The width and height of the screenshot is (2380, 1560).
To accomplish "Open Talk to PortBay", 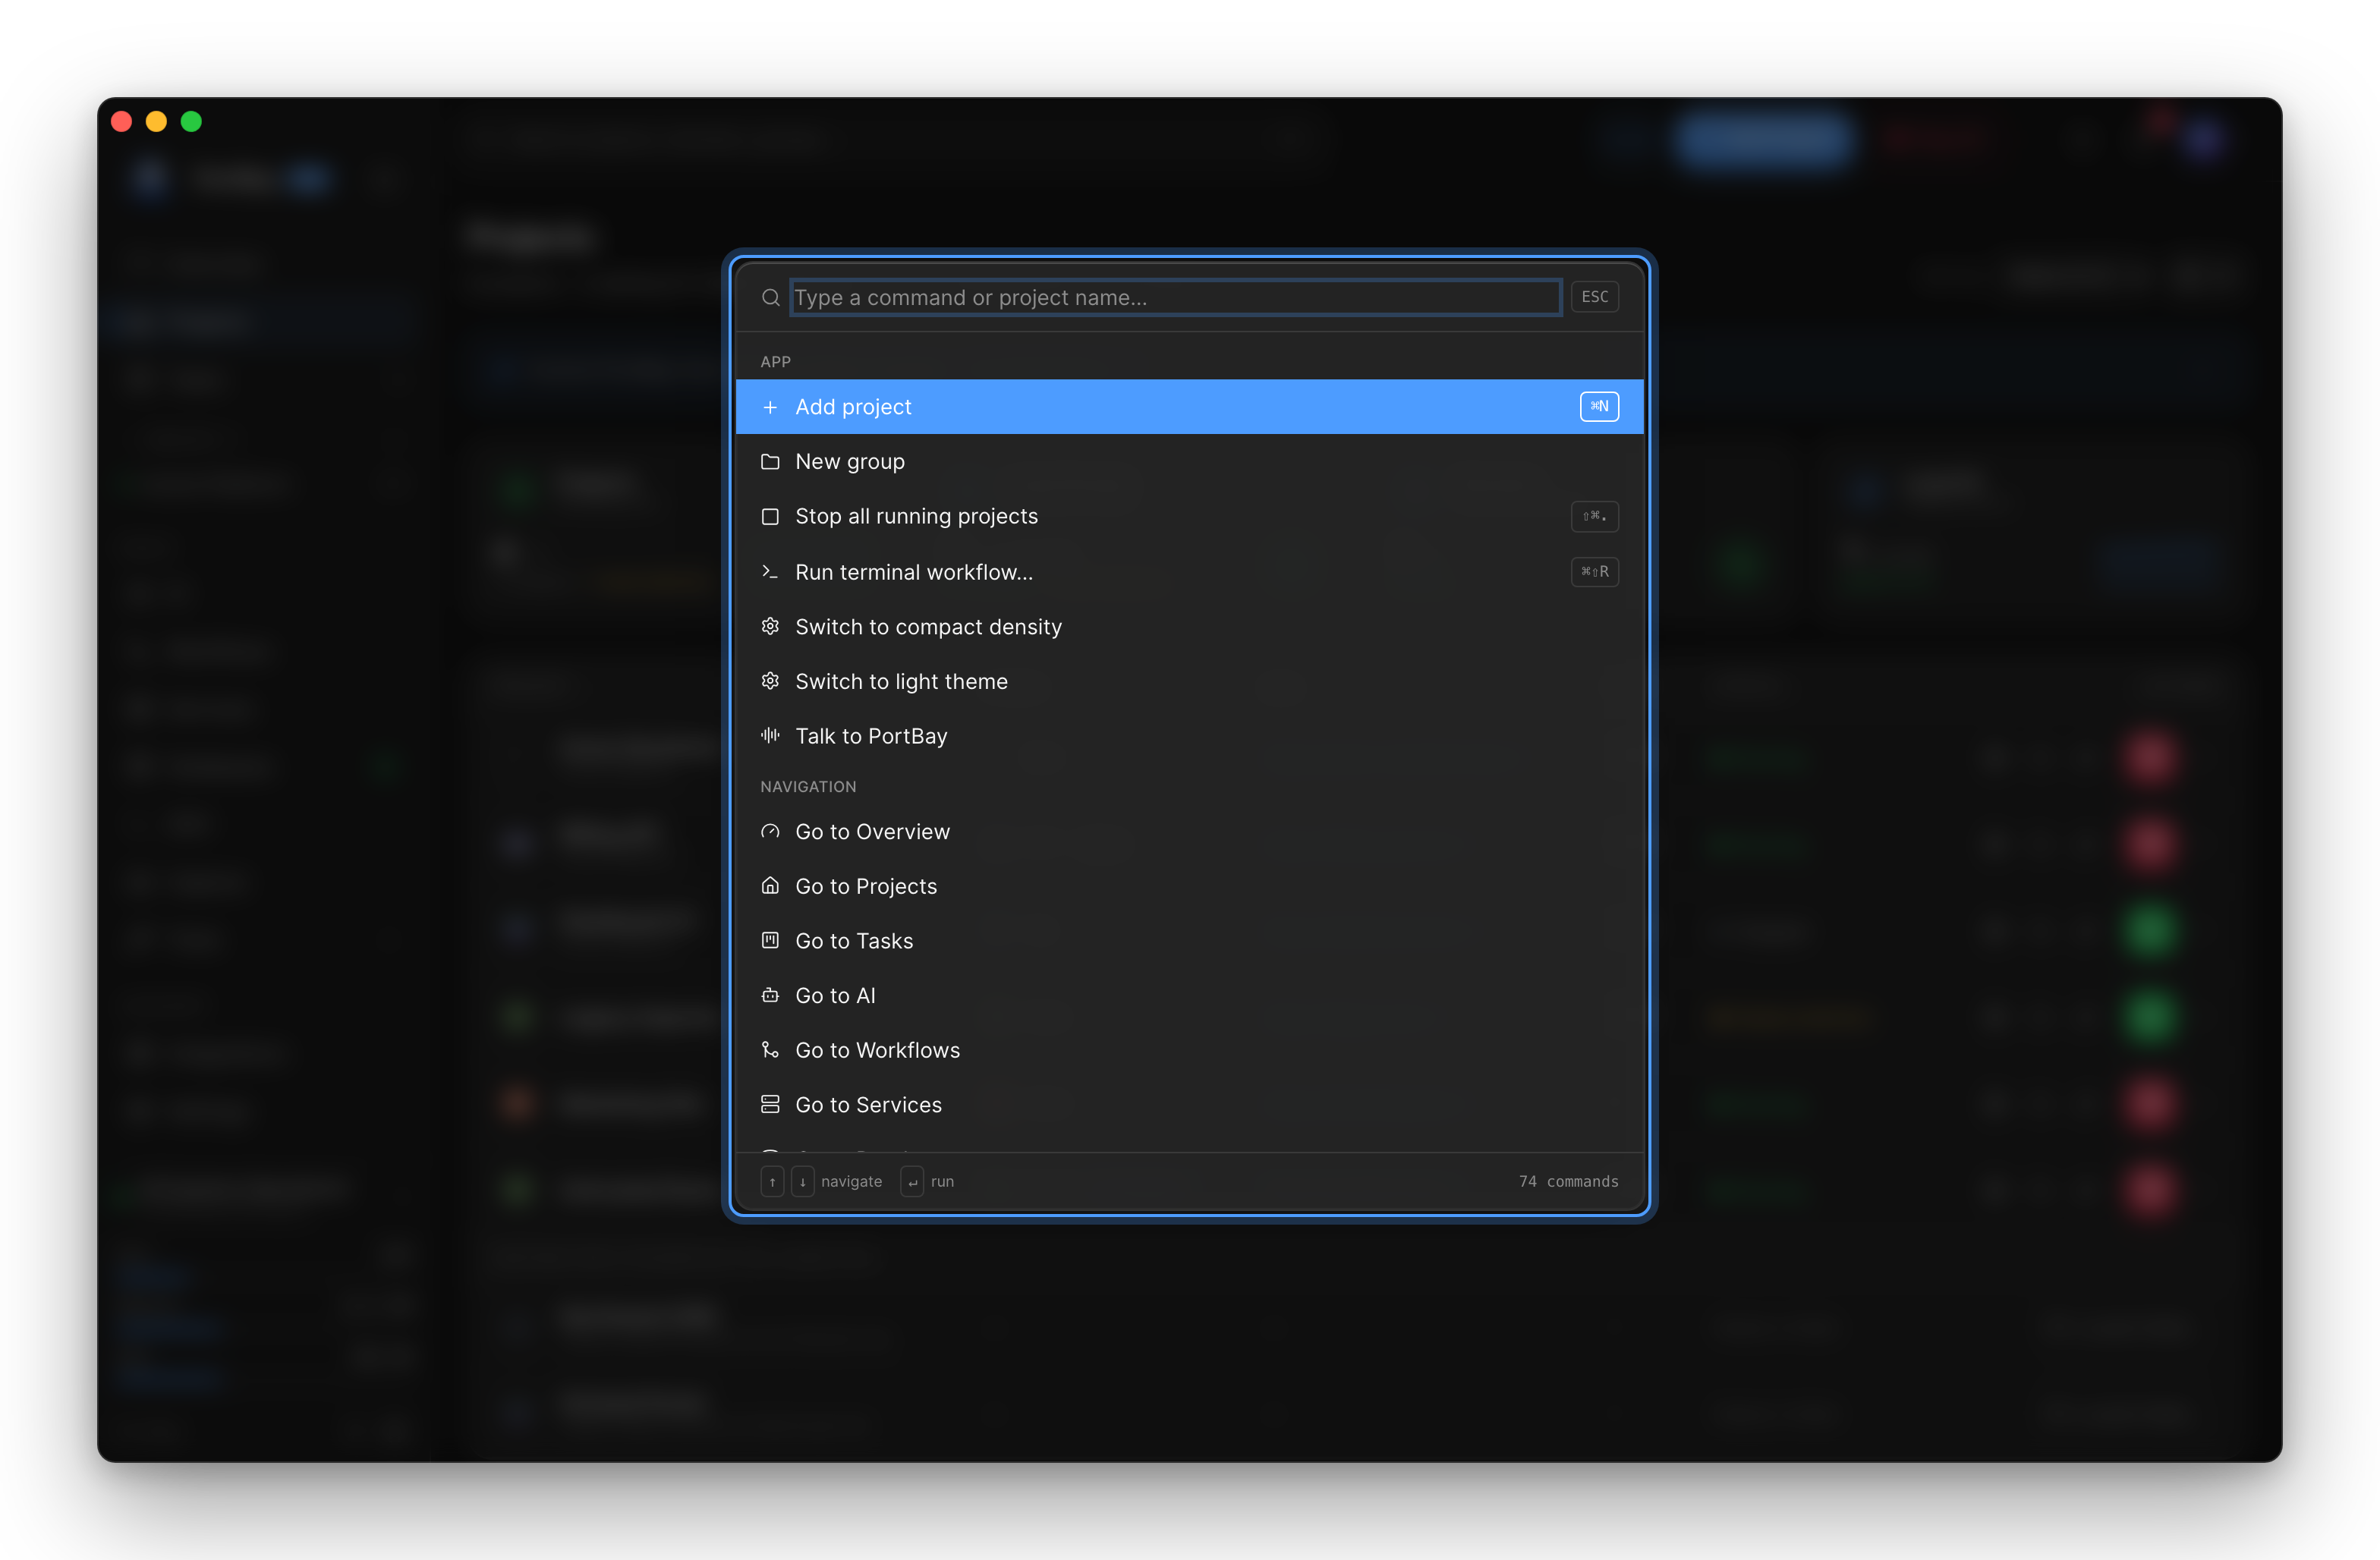I will coord(1189,736).
